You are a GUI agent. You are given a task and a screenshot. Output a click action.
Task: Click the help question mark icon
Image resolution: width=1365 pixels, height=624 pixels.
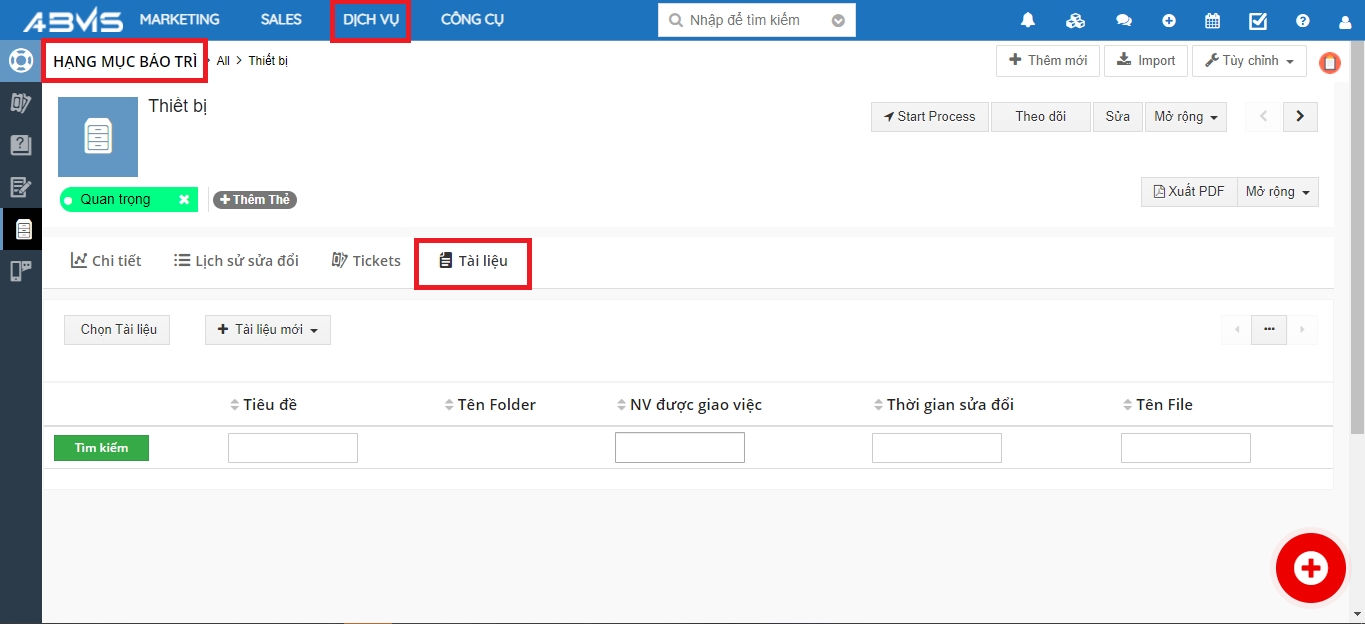click(1302, 20)
